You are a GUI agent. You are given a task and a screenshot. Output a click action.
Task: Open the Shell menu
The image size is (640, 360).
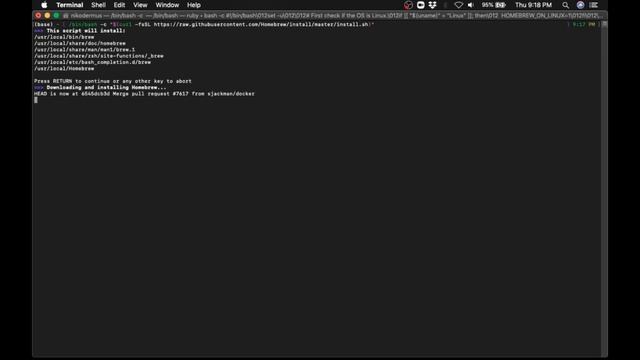click(98, 5)
